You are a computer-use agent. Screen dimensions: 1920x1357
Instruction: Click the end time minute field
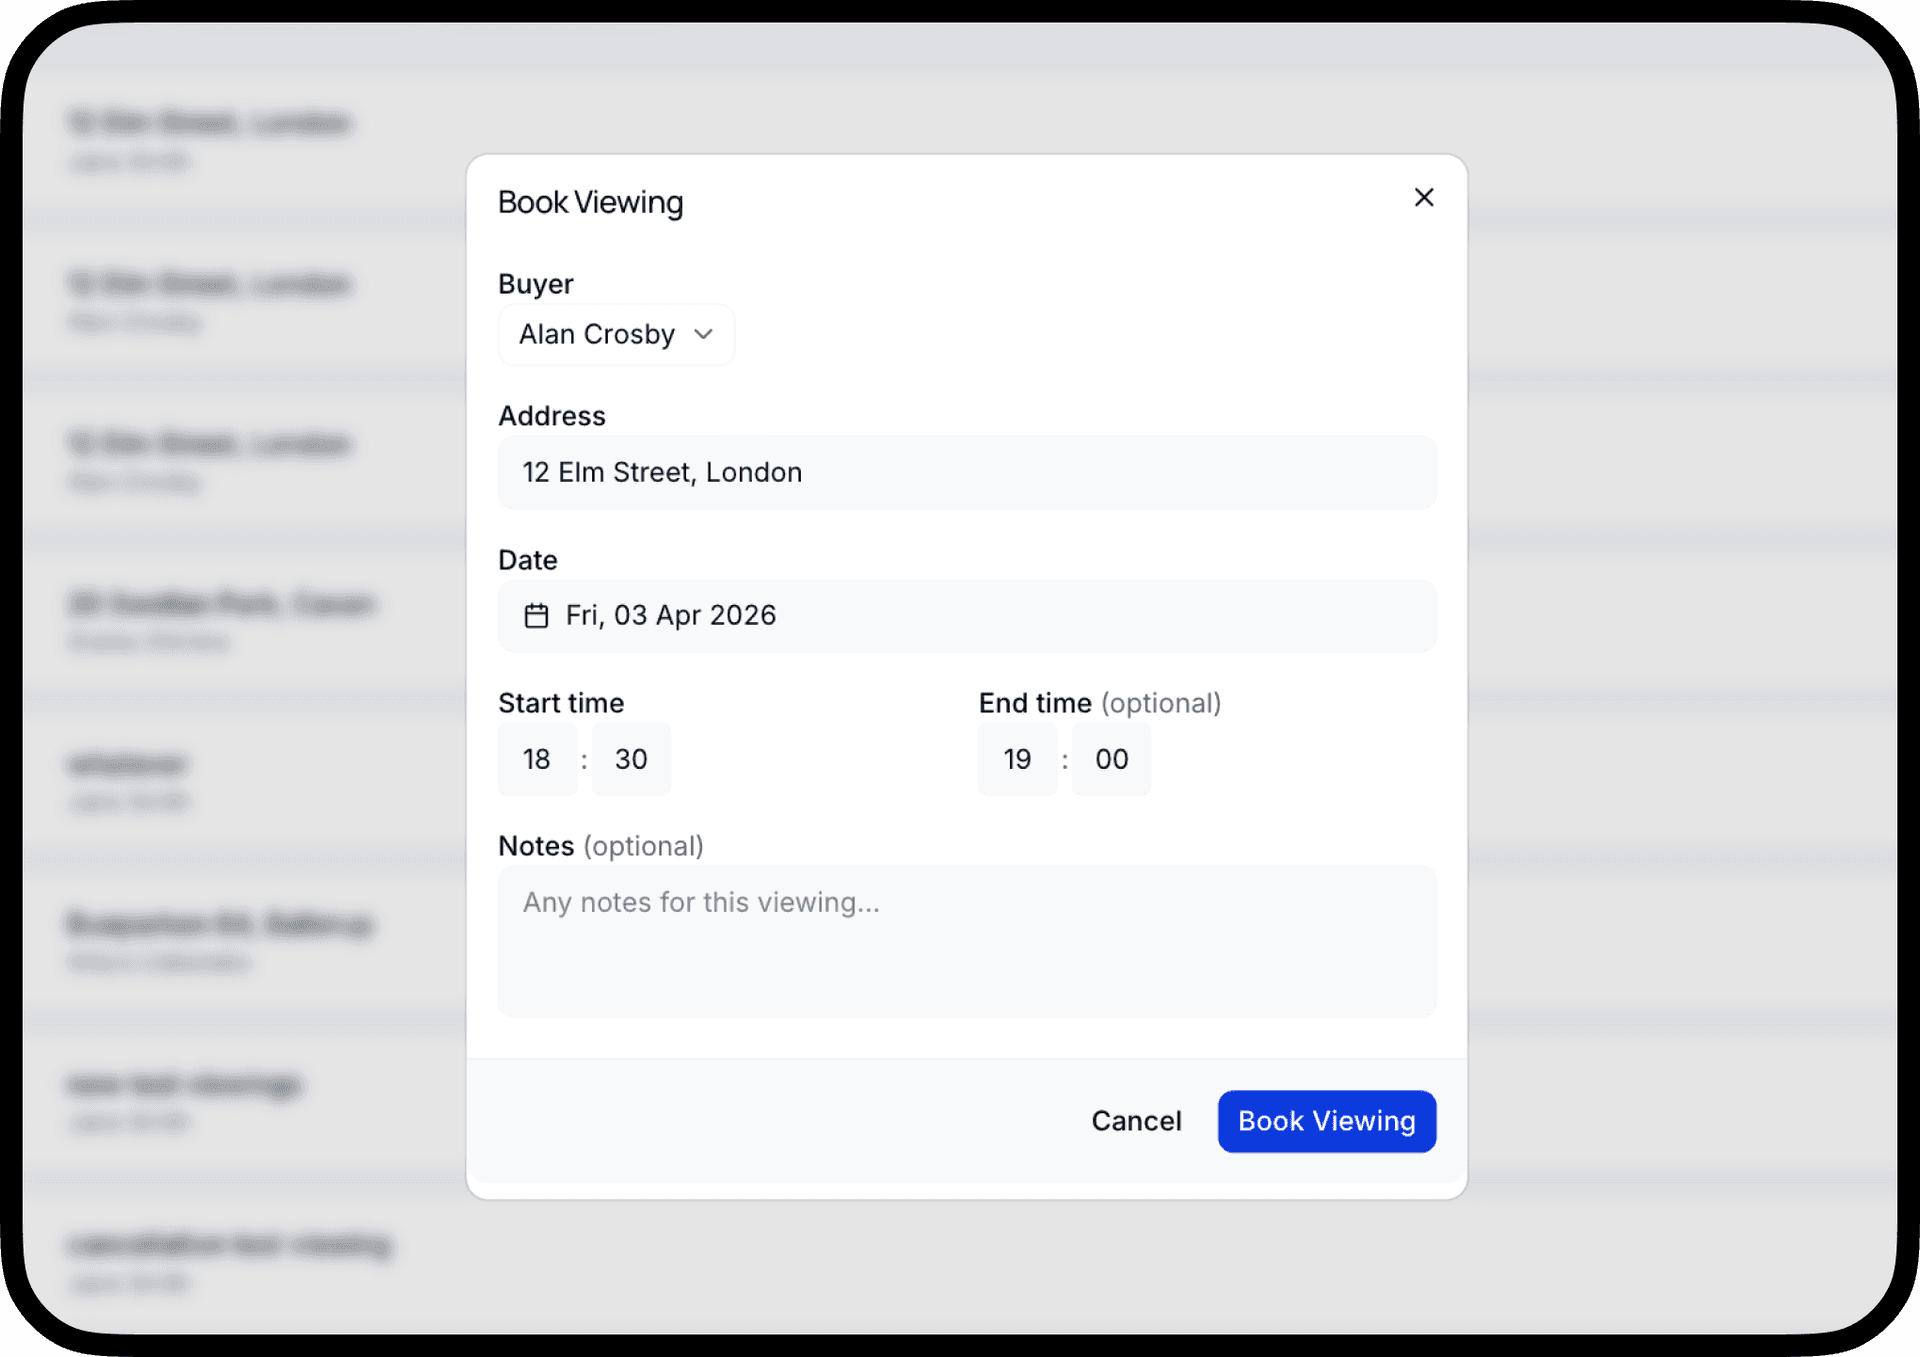coord(1110,759)
